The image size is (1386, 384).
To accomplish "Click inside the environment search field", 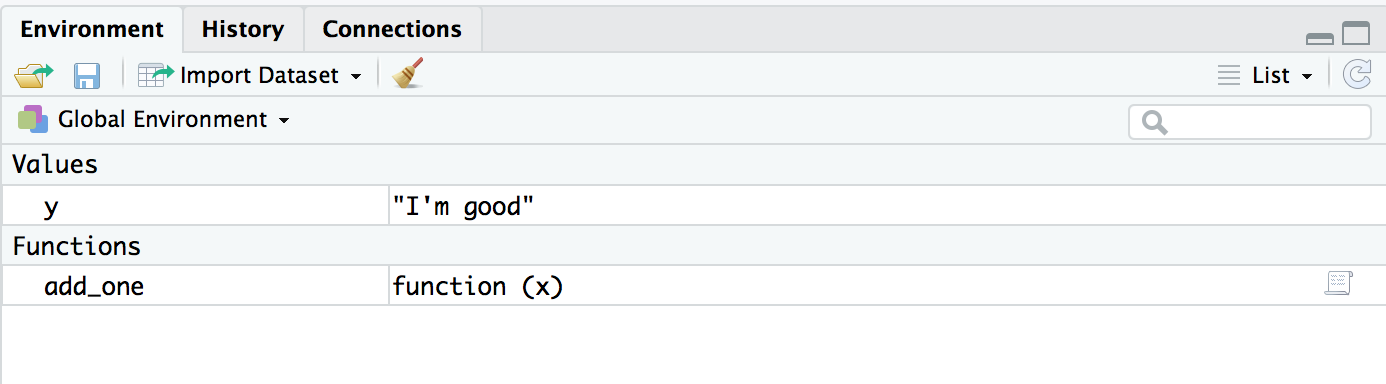I will [1250, 122].
